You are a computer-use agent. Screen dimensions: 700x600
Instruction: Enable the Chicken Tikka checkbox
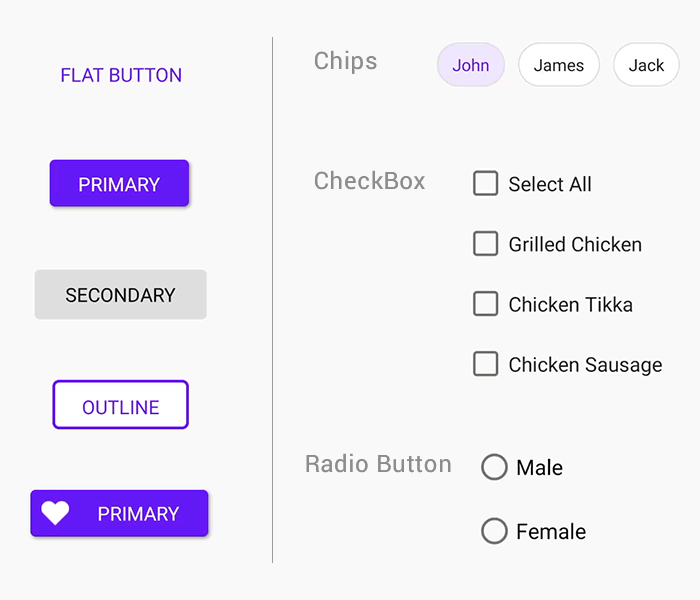point(486,304)
